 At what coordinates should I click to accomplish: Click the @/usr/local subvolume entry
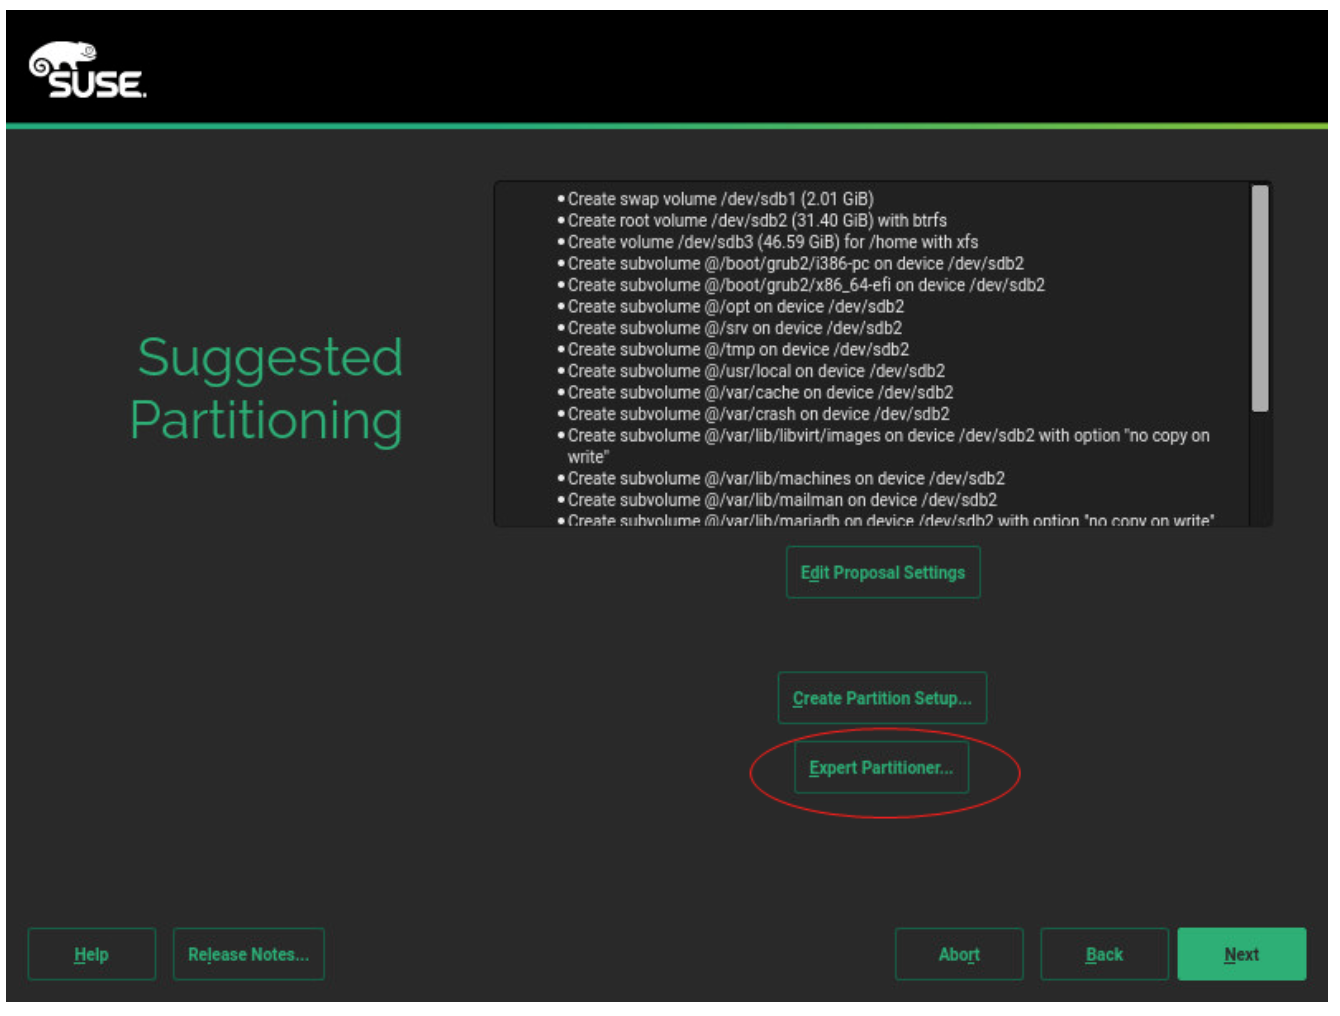point(755,371)
